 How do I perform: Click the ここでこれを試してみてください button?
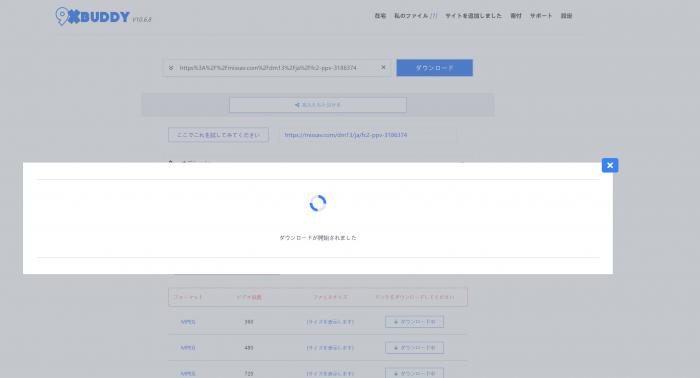(218, 135)
